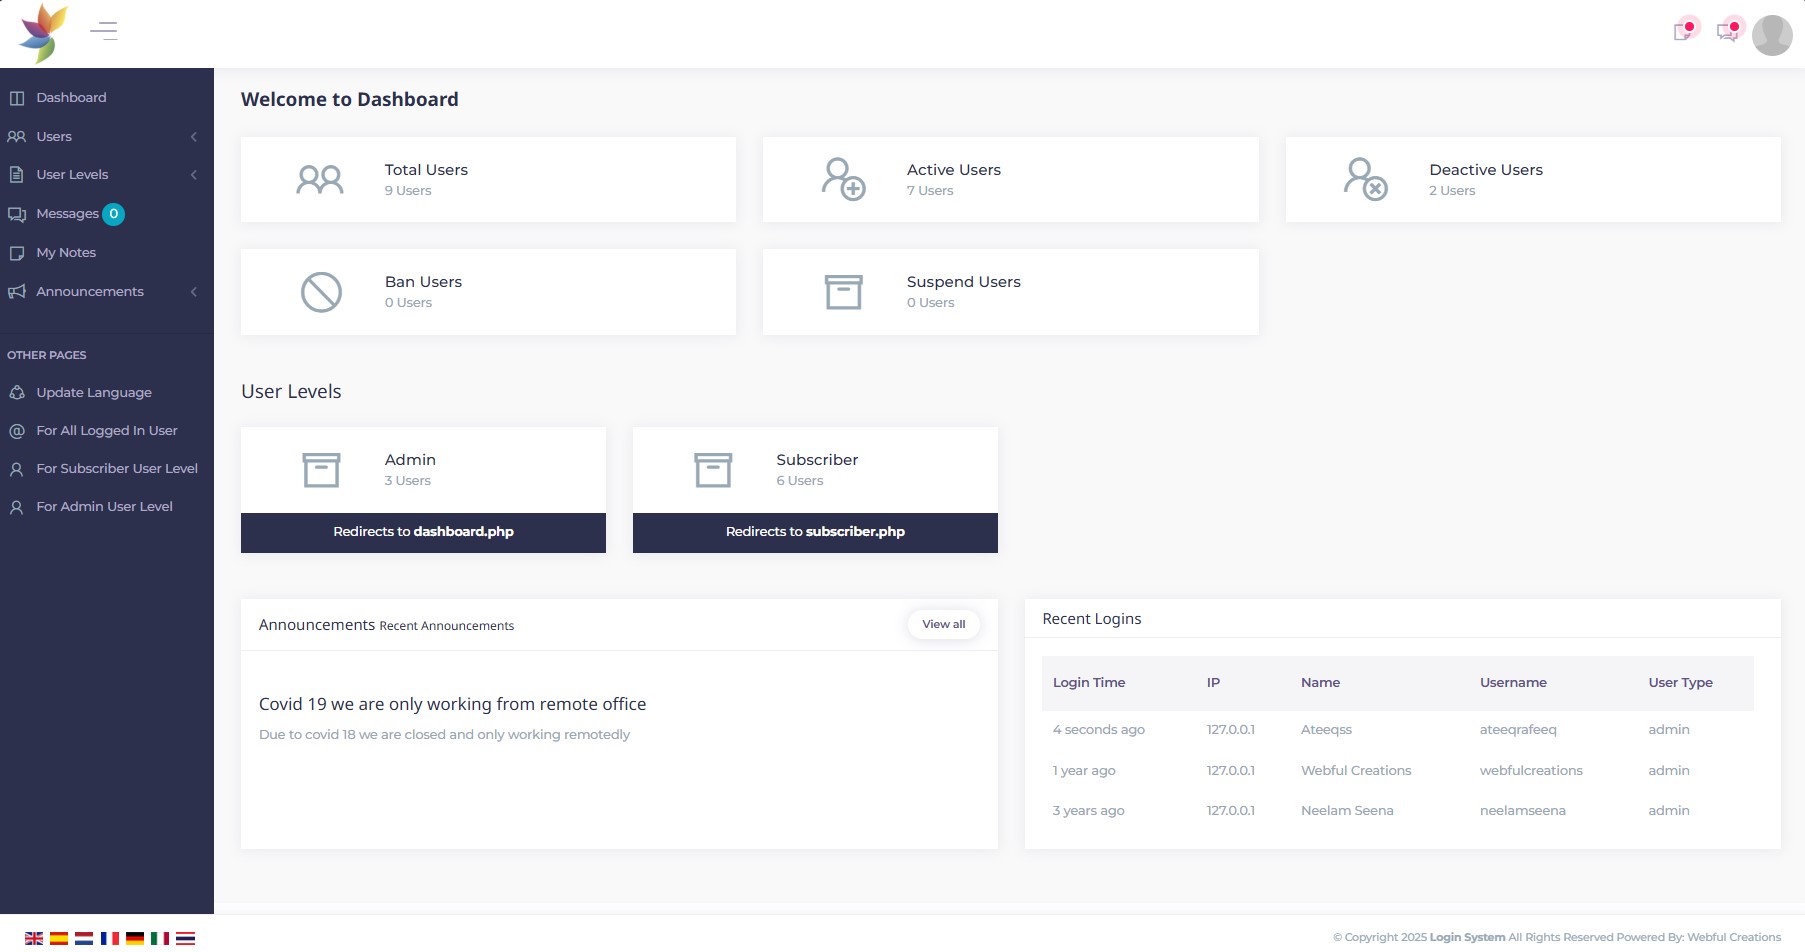Click the View all announcements button

pos(943,623)
